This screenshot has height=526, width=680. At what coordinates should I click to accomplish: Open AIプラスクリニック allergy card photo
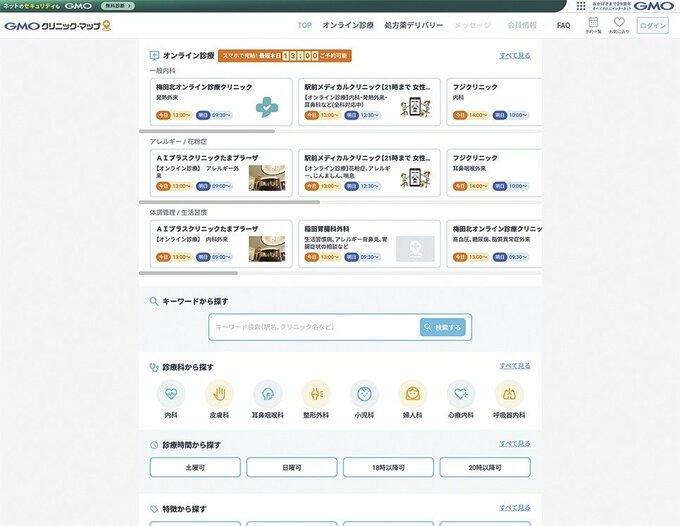(x=267, y=178)
